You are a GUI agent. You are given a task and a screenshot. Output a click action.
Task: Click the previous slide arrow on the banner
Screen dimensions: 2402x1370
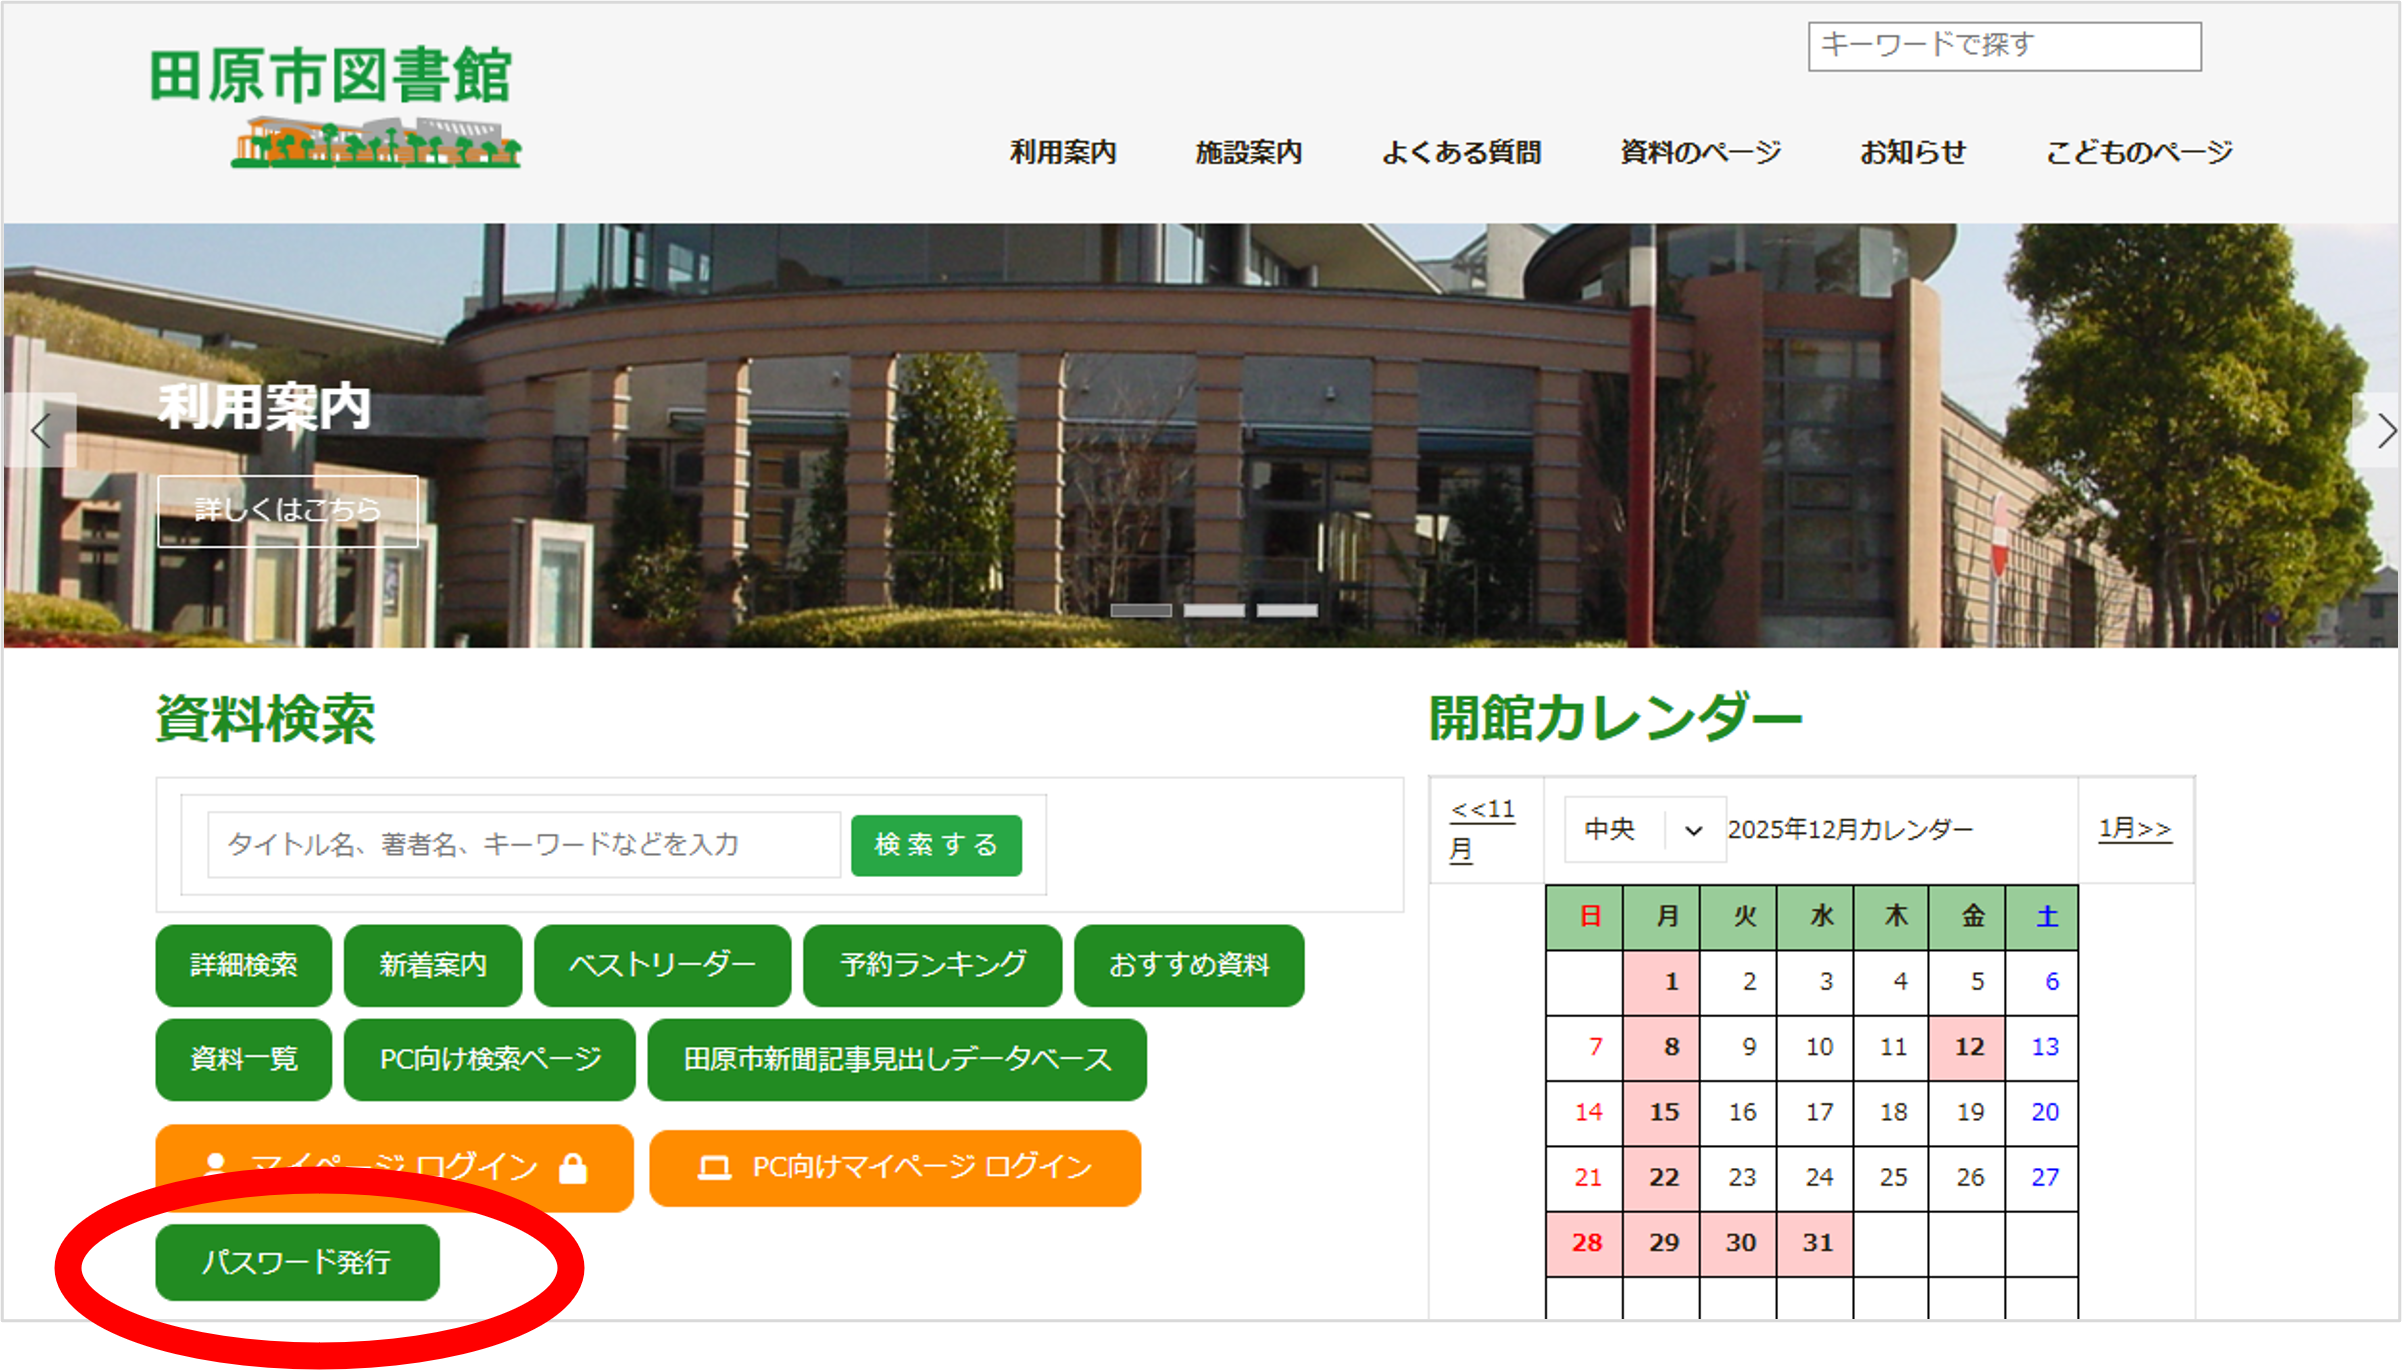(41, 431)
